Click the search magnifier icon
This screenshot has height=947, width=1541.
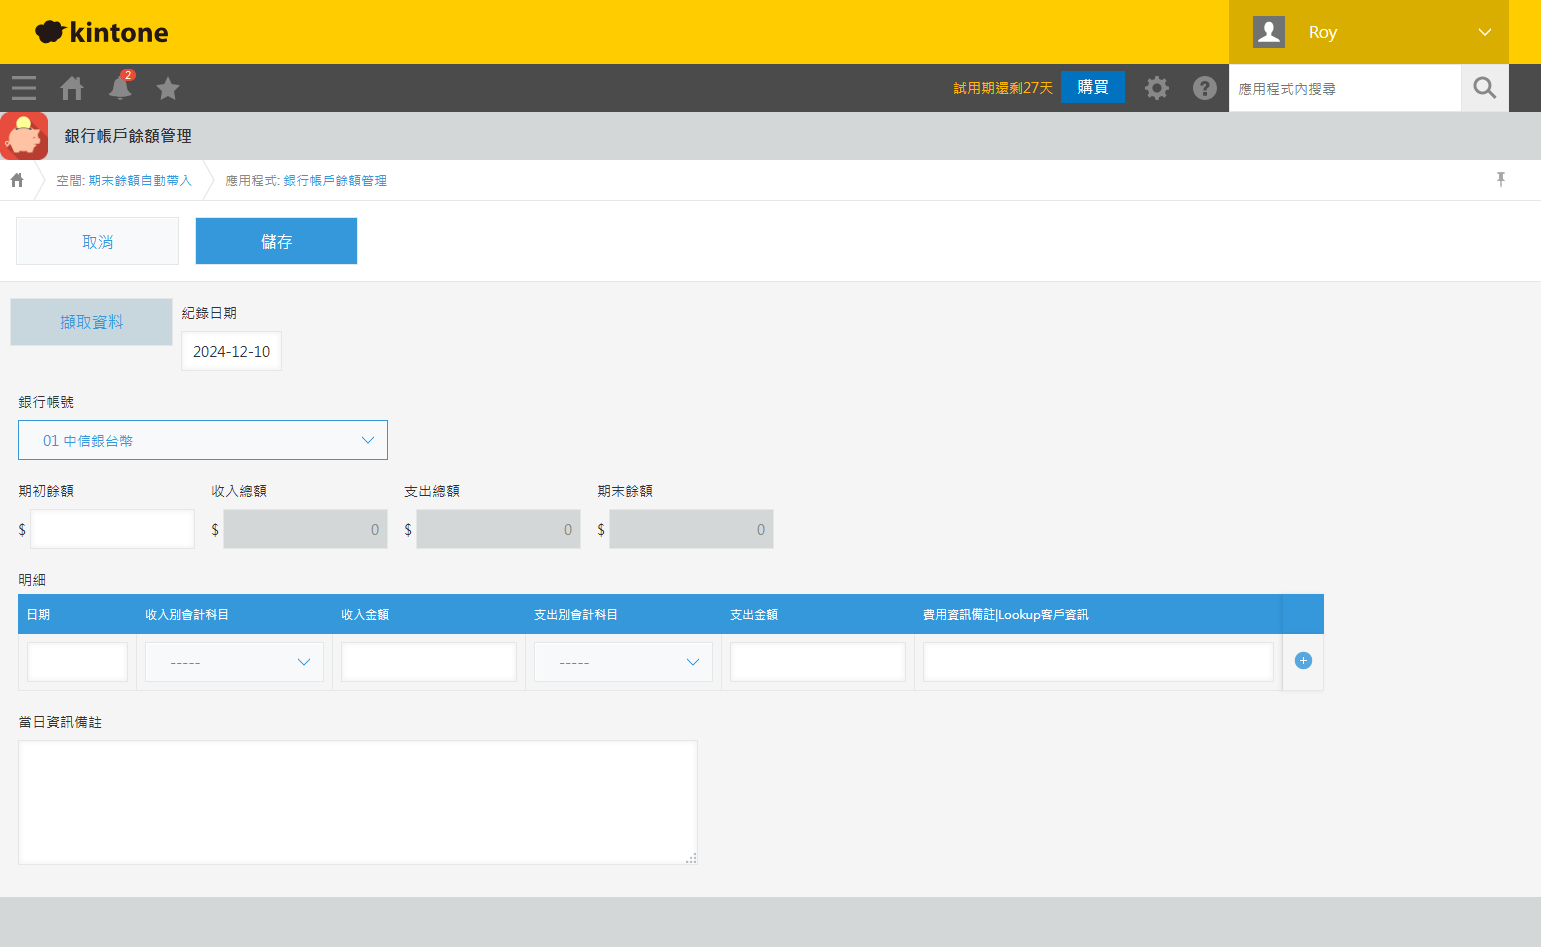point(1485,88)
